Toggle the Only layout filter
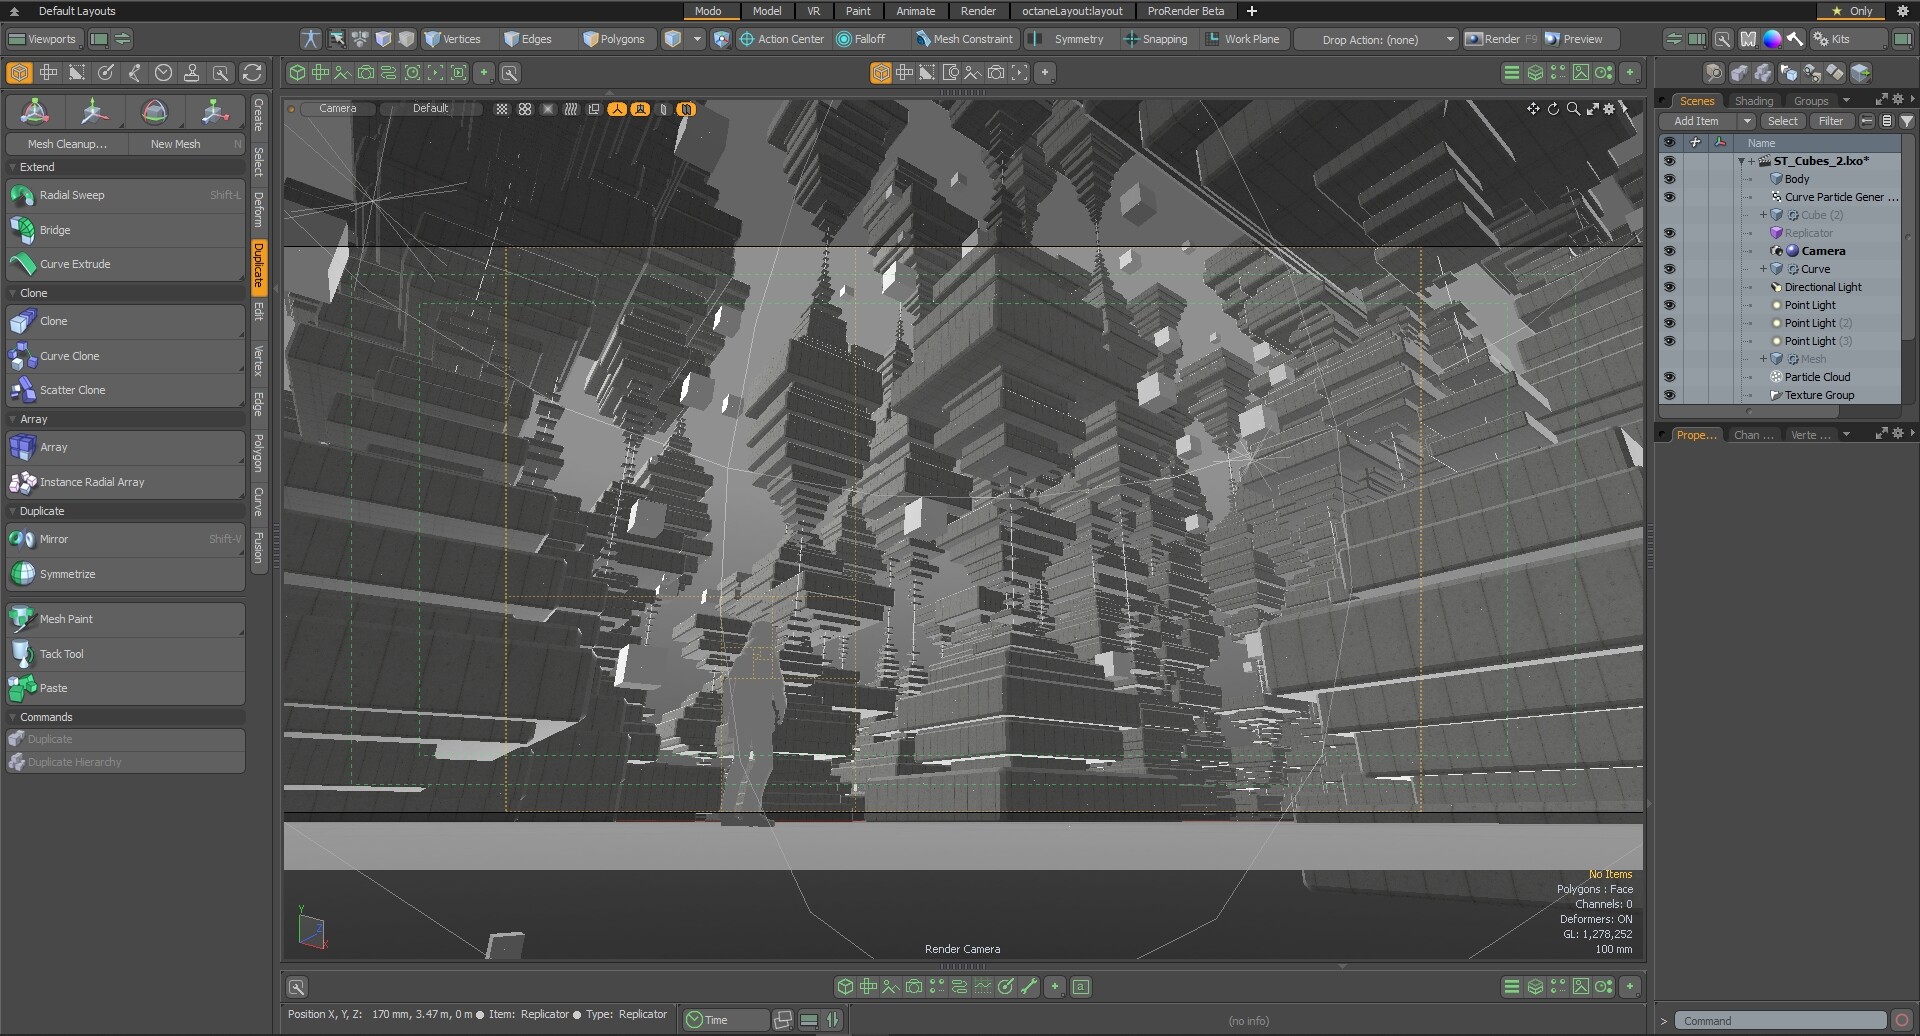The width and height of the screenshot is (1920, 1036). coord(1852,11)
